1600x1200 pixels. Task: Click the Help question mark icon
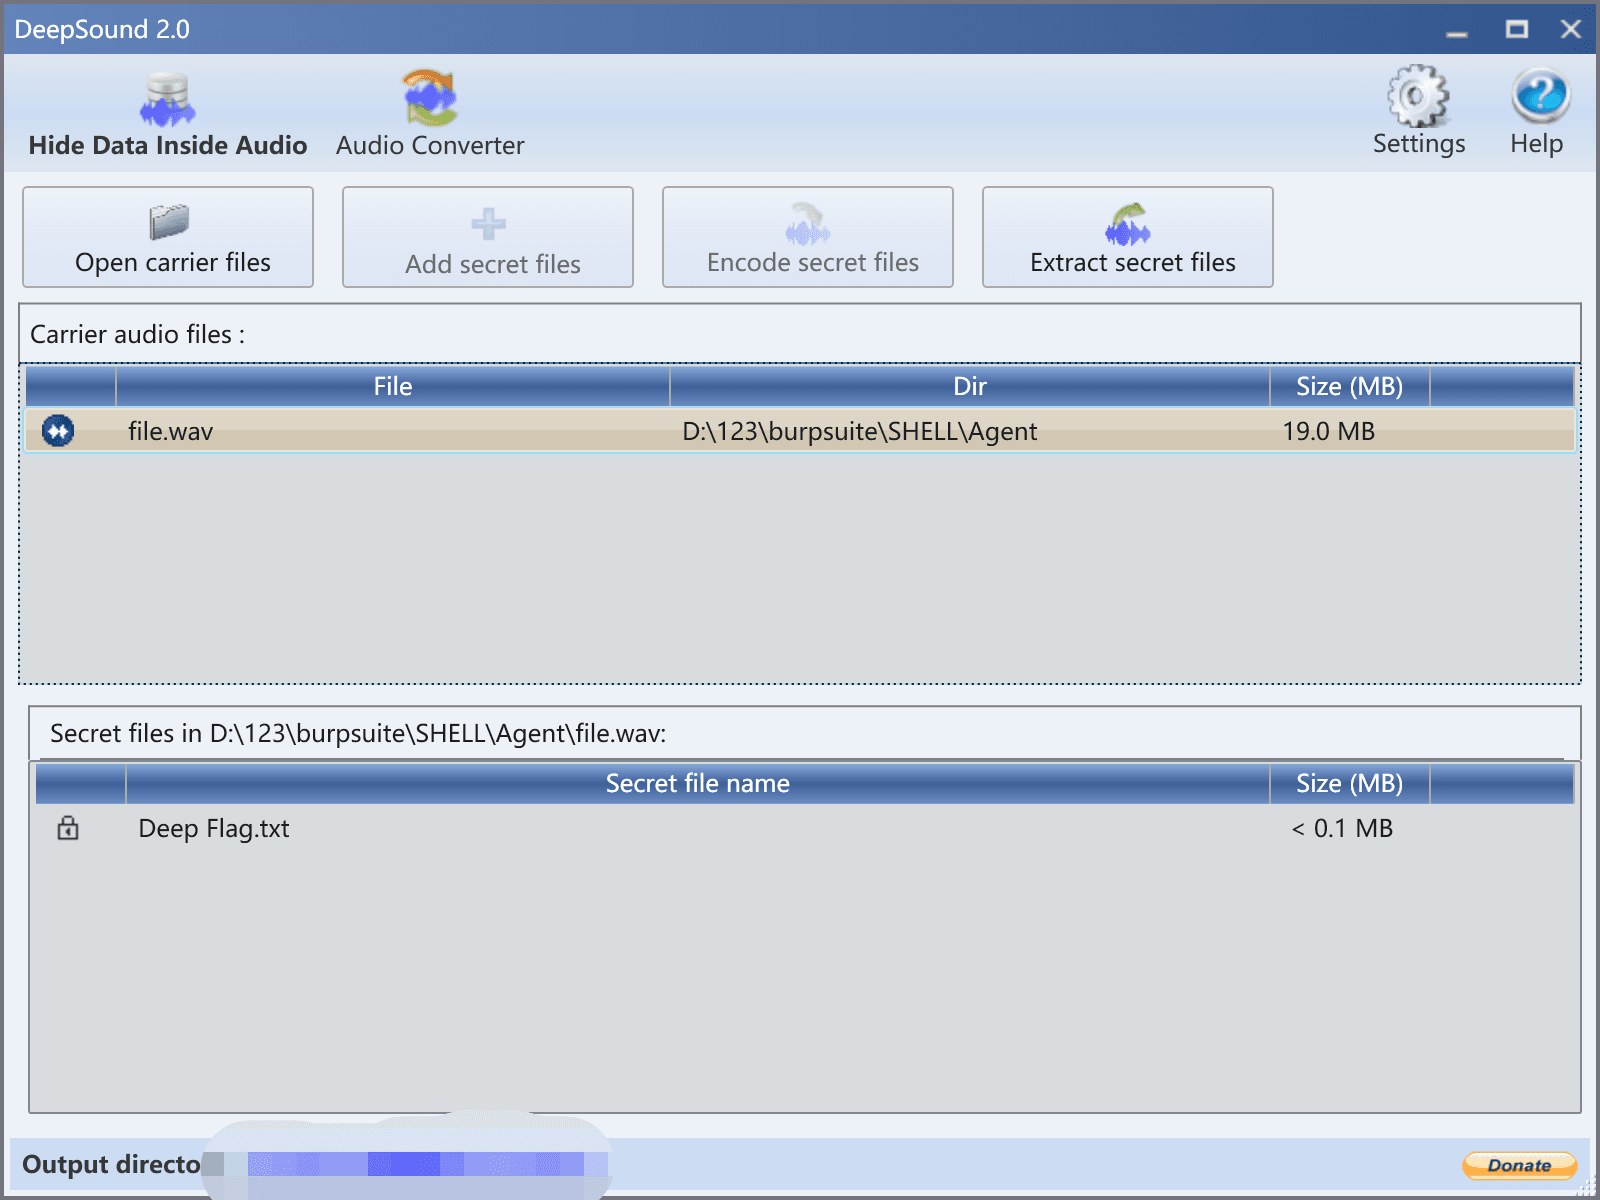pos(1538,110)
